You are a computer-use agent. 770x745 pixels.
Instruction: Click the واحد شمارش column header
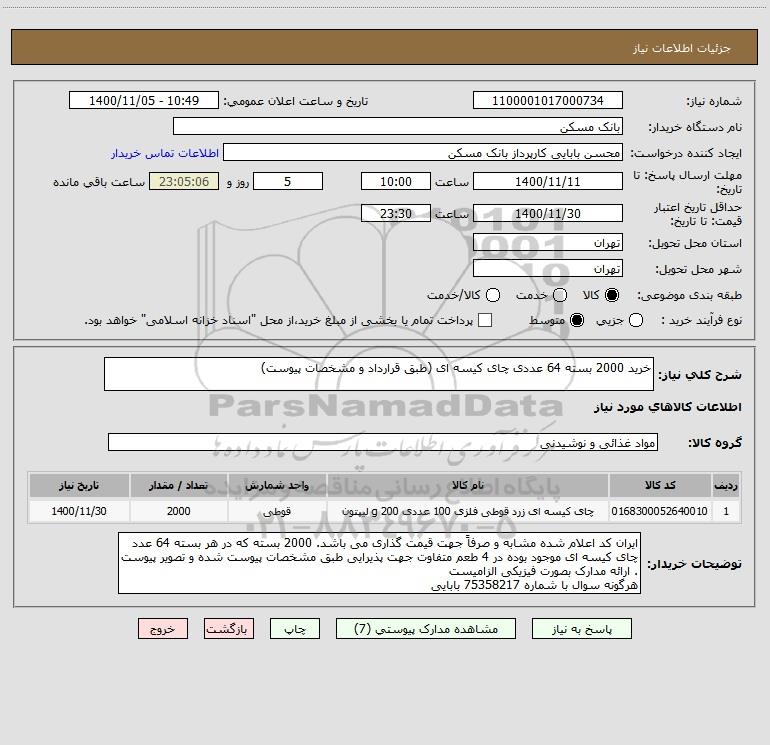(277, 485)
